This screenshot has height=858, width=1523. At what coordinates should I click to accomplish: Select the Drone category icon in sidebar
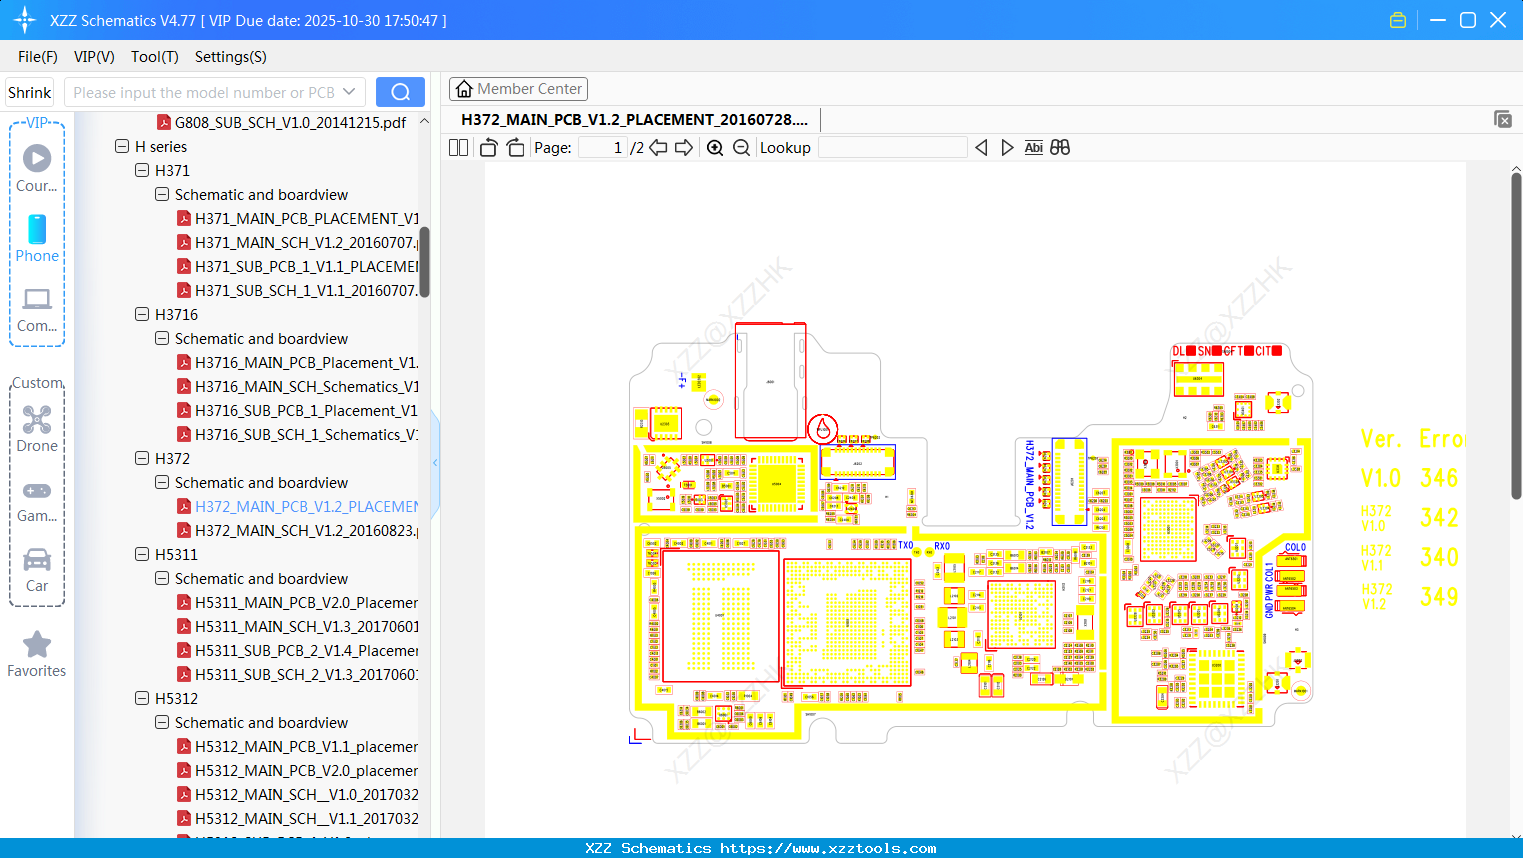36,419
